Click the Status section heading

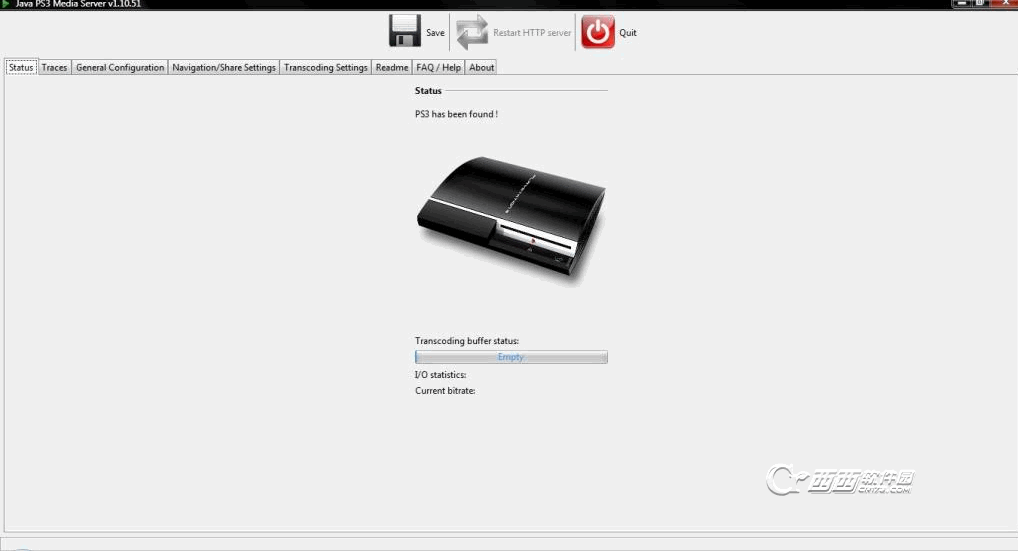coord(428,91)
